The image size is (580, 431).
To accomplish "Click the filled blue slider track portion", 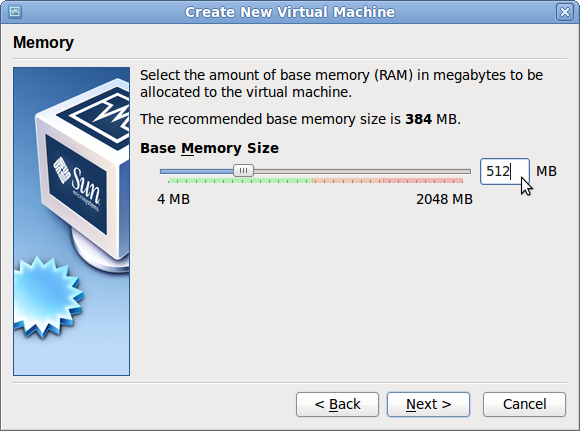I will (197, 171).
